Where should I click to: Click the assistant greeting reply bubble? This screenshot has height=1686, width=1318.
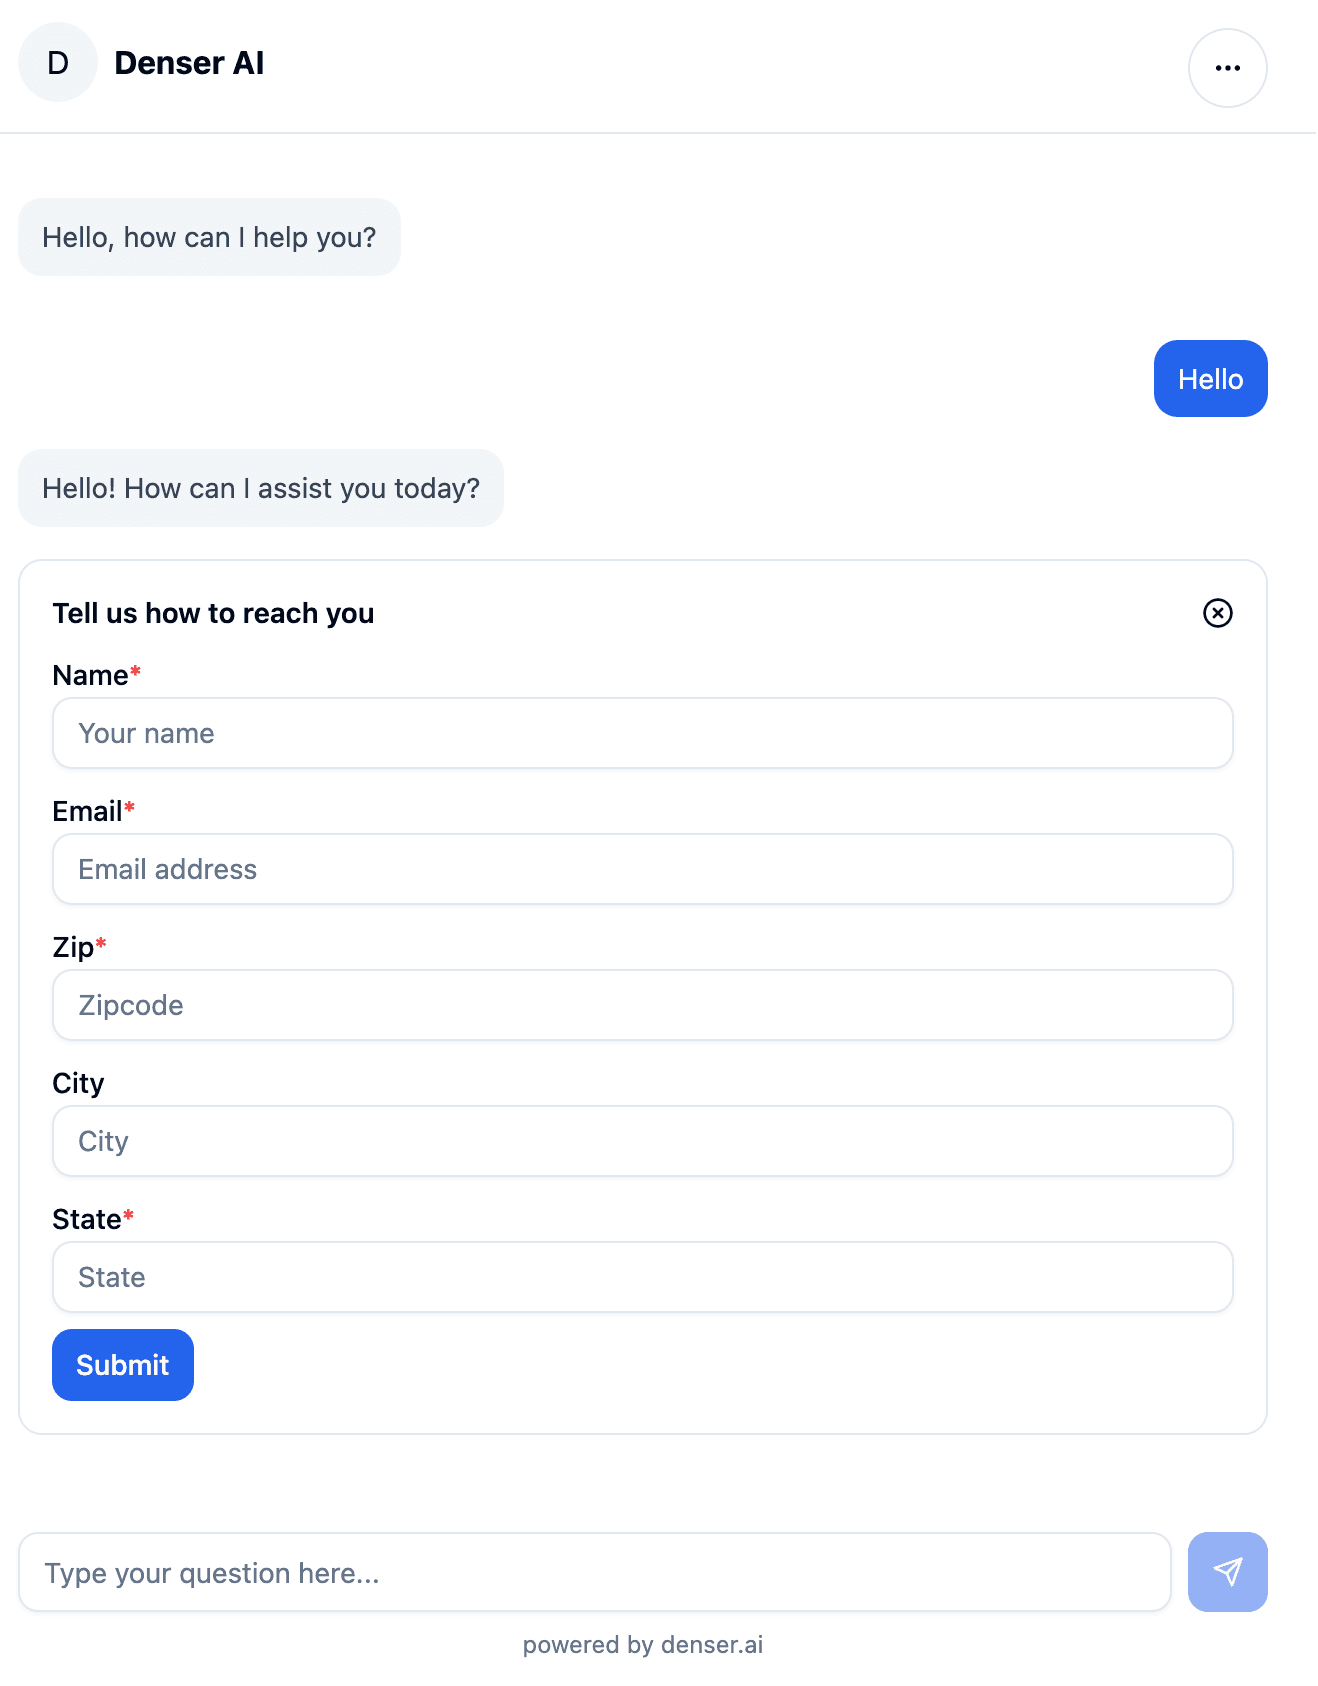261,488
